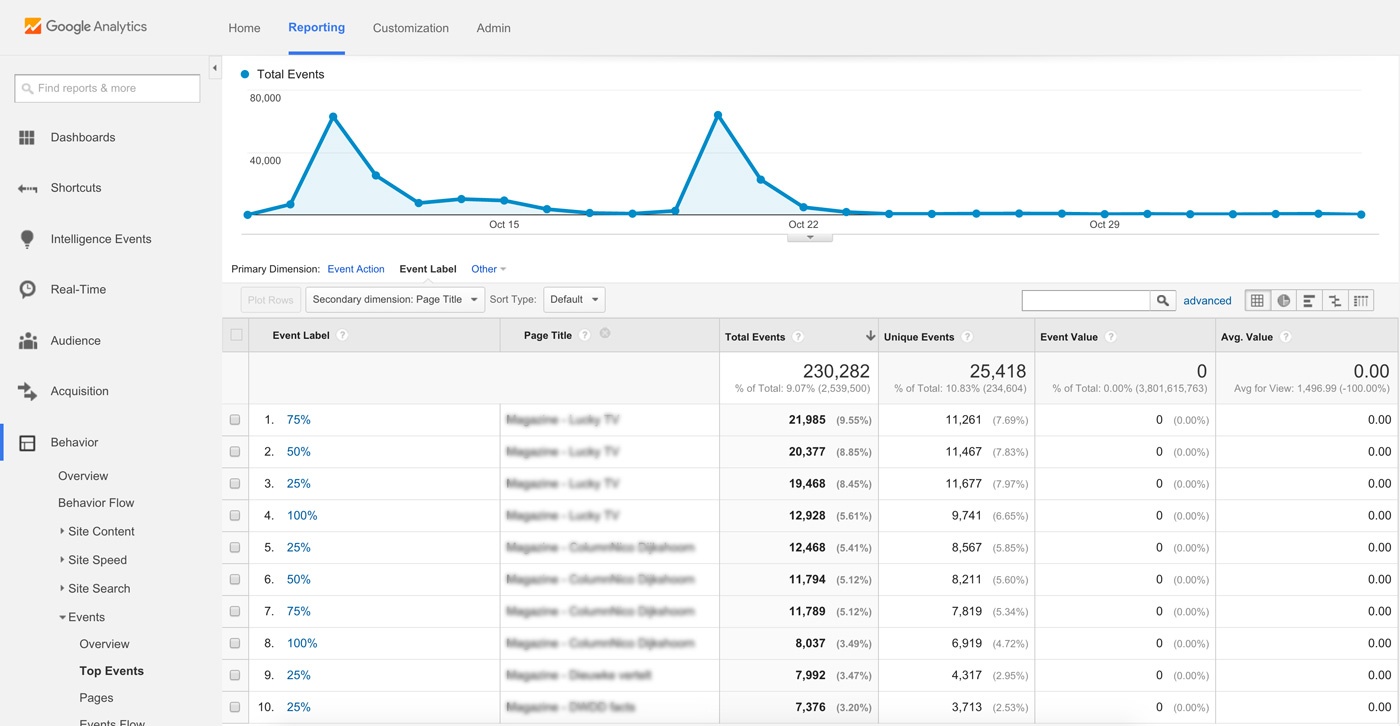
Task: Click the Intelligence Events lightbulb icon
Action: 27,239
